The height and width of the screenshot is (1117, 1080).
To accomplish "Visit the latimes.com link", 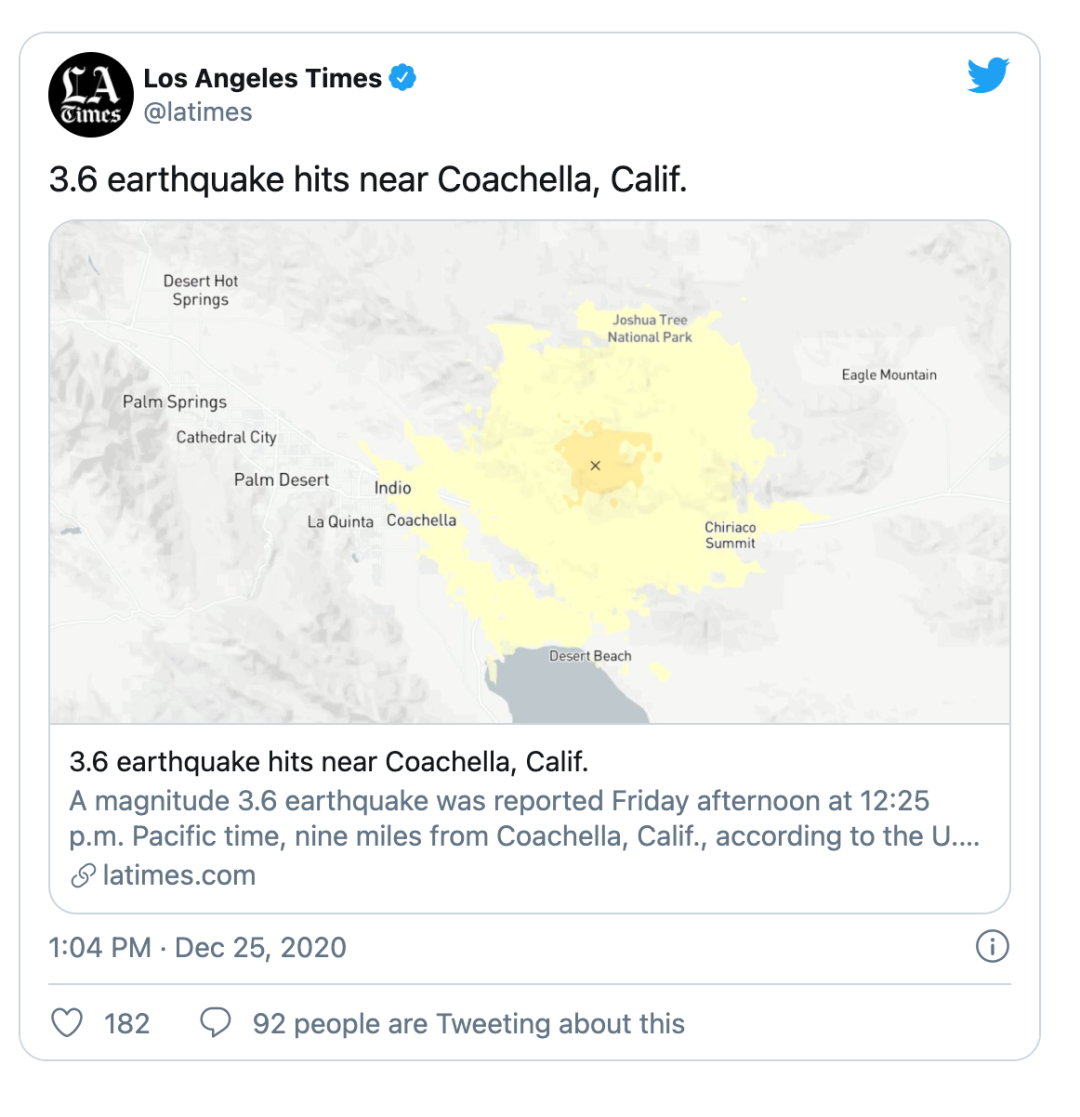I will (x=180, y=876).
